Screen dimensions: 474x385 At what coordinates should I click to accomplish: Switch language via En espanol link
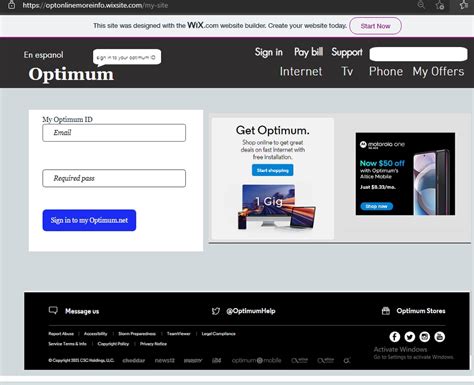[43, 55]
